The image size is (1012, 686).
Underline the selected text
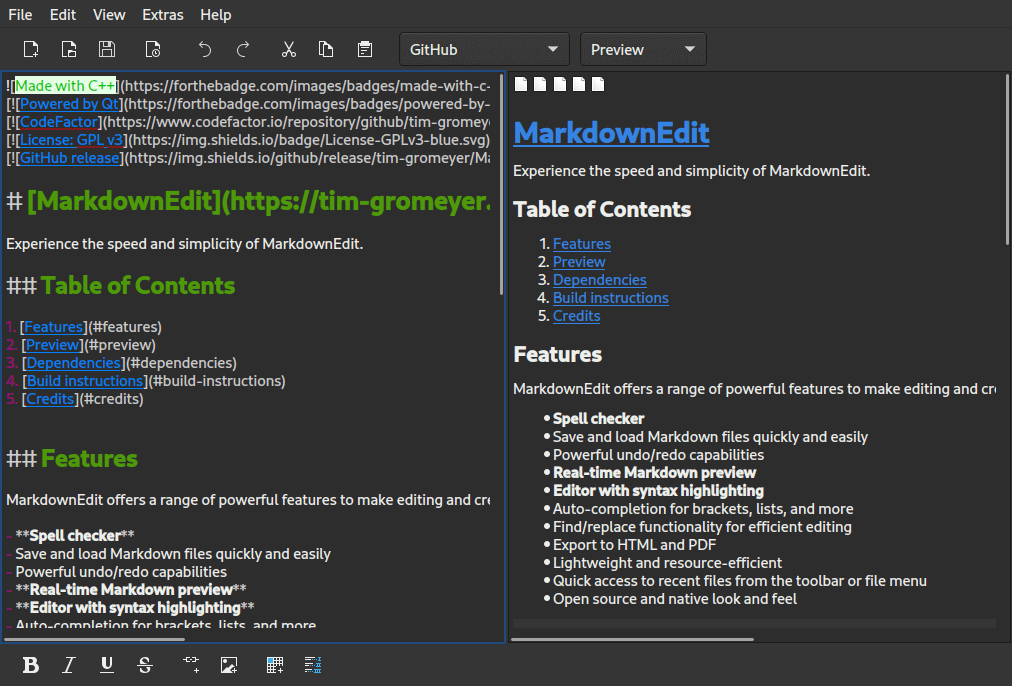point(106,665)
